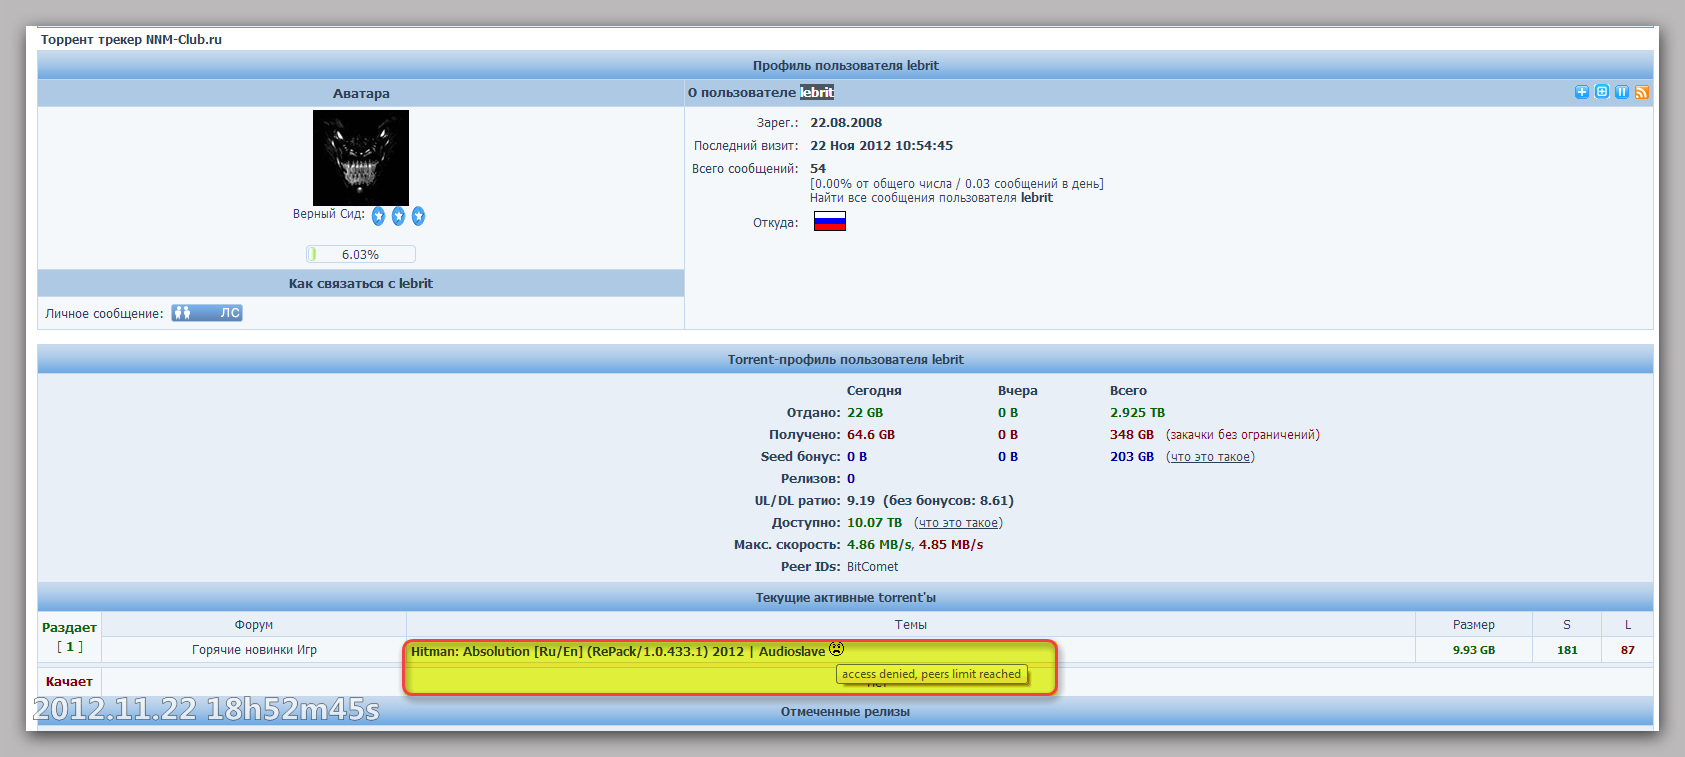1685x757 pixels.
Task: Click the boxed-plus expand icon in header
Action: tap(1601, 92)
